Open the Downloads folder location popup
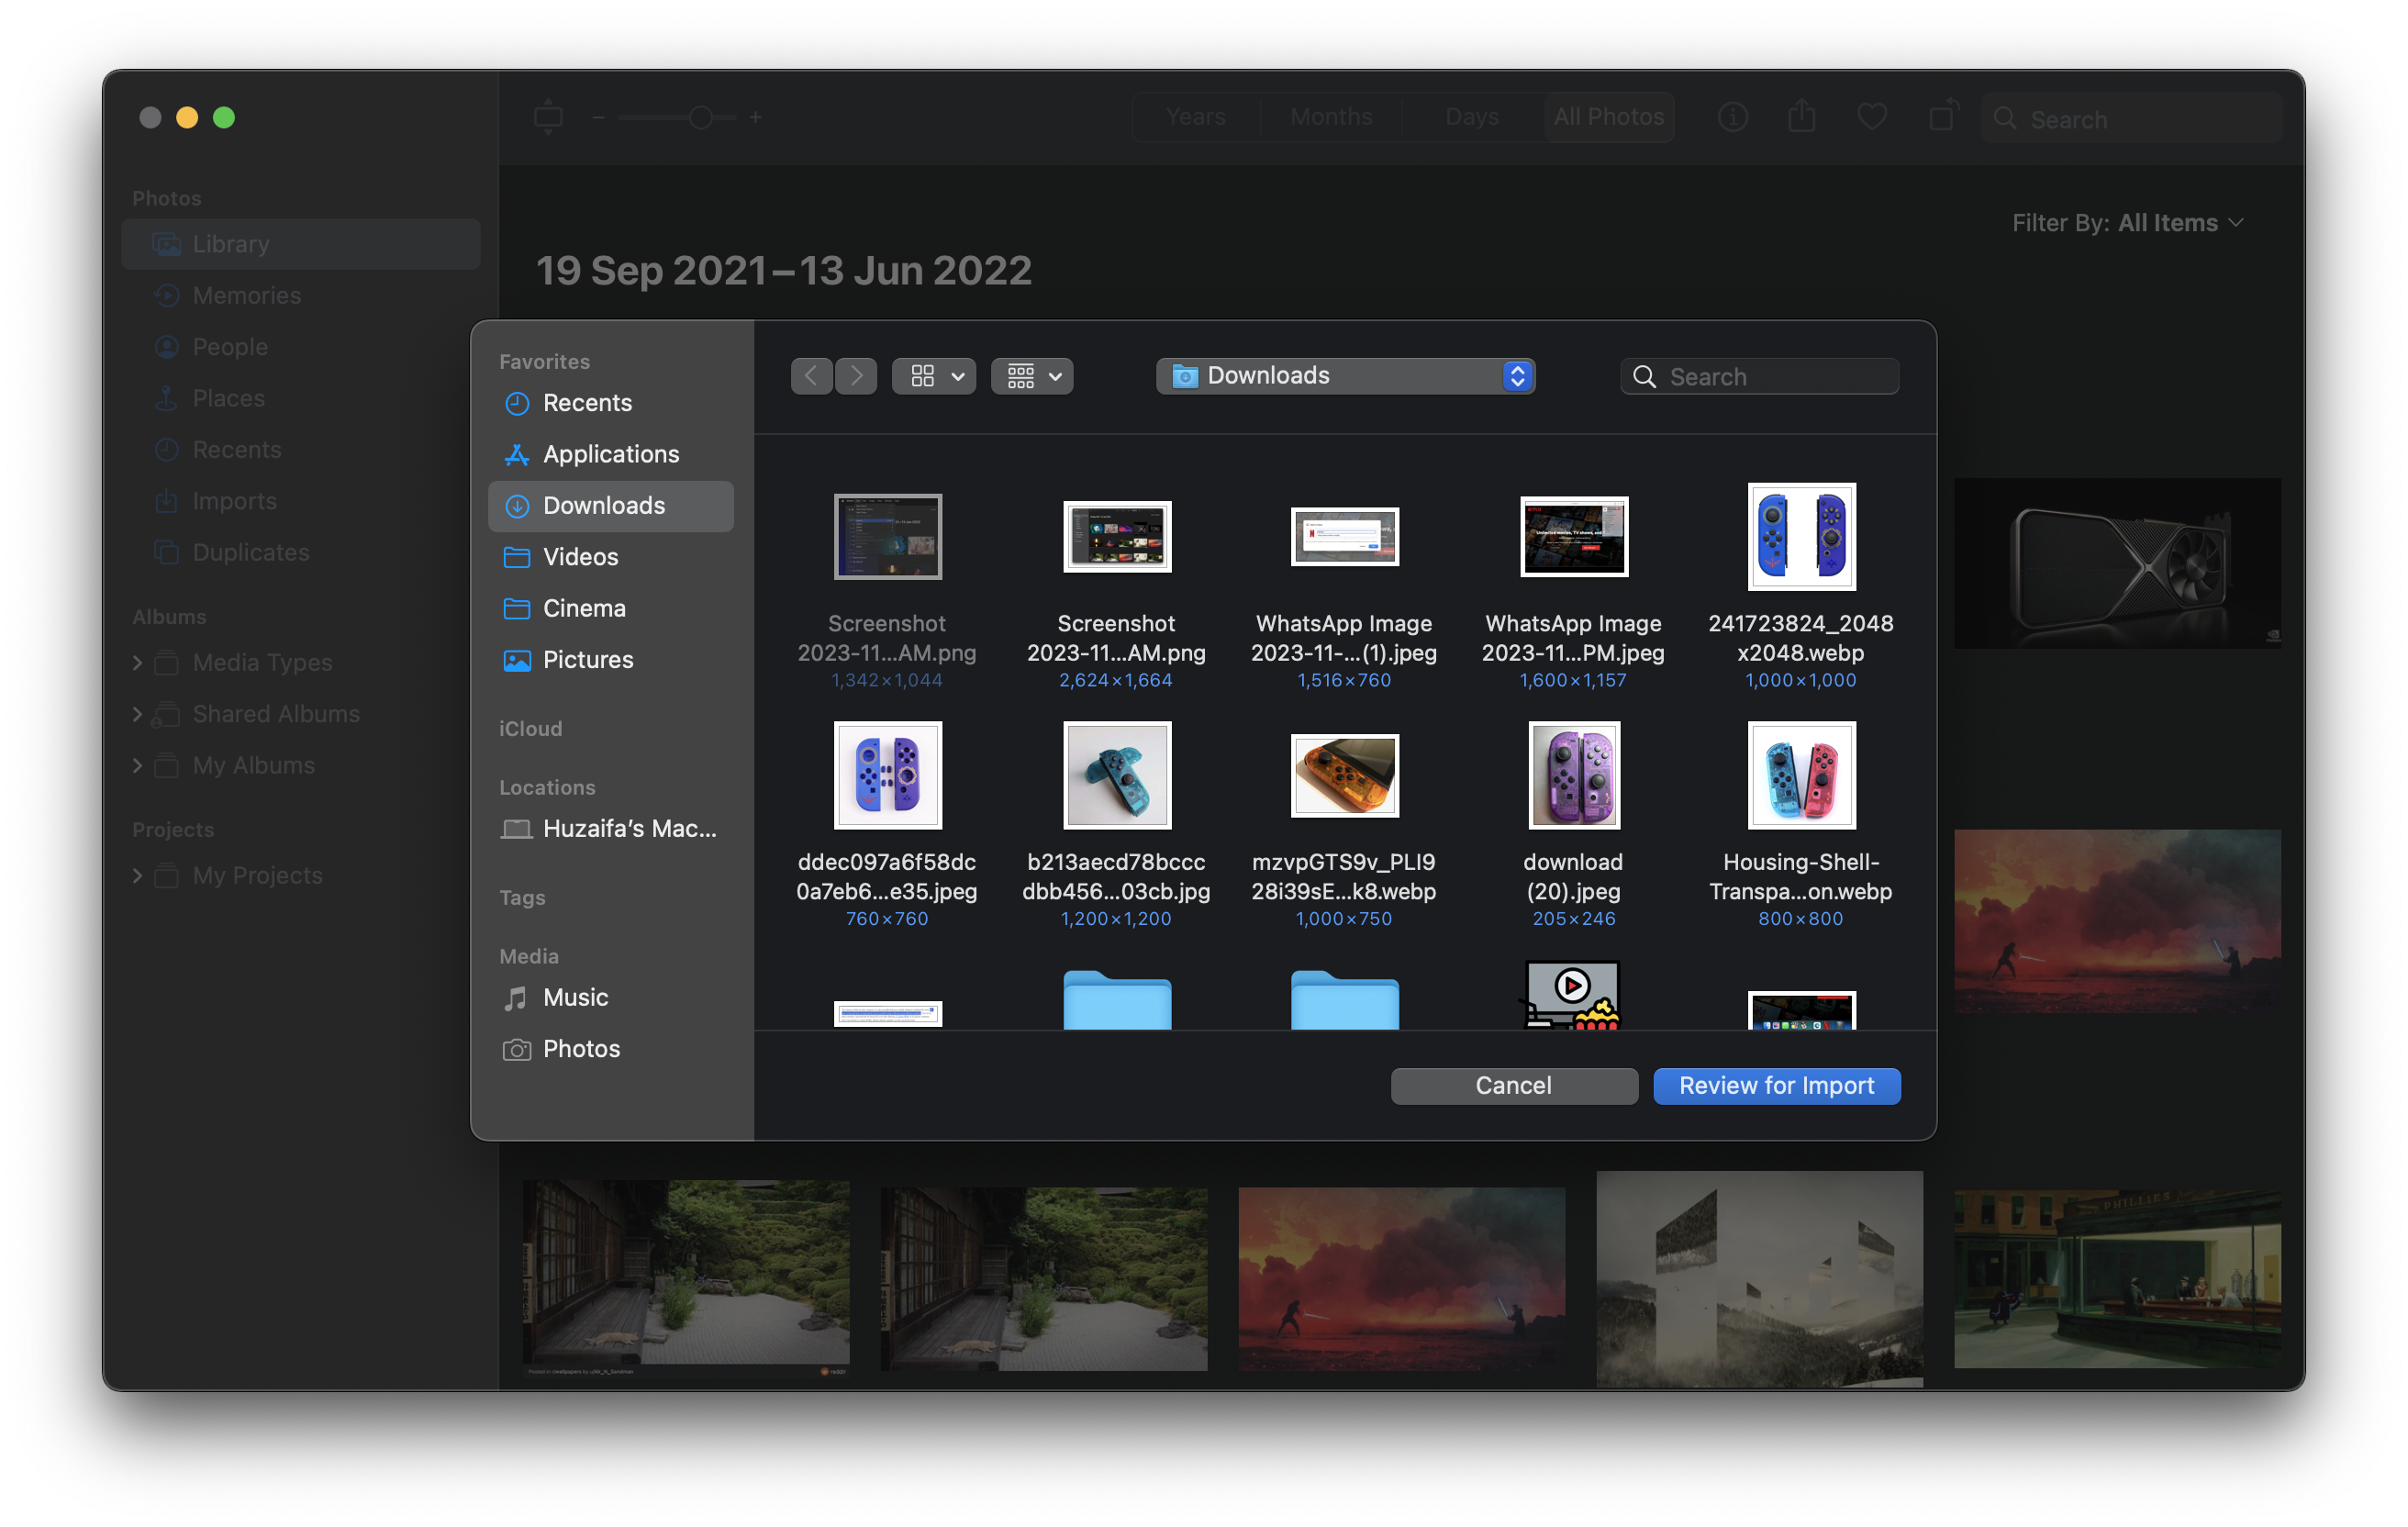 pos(1345,376)
